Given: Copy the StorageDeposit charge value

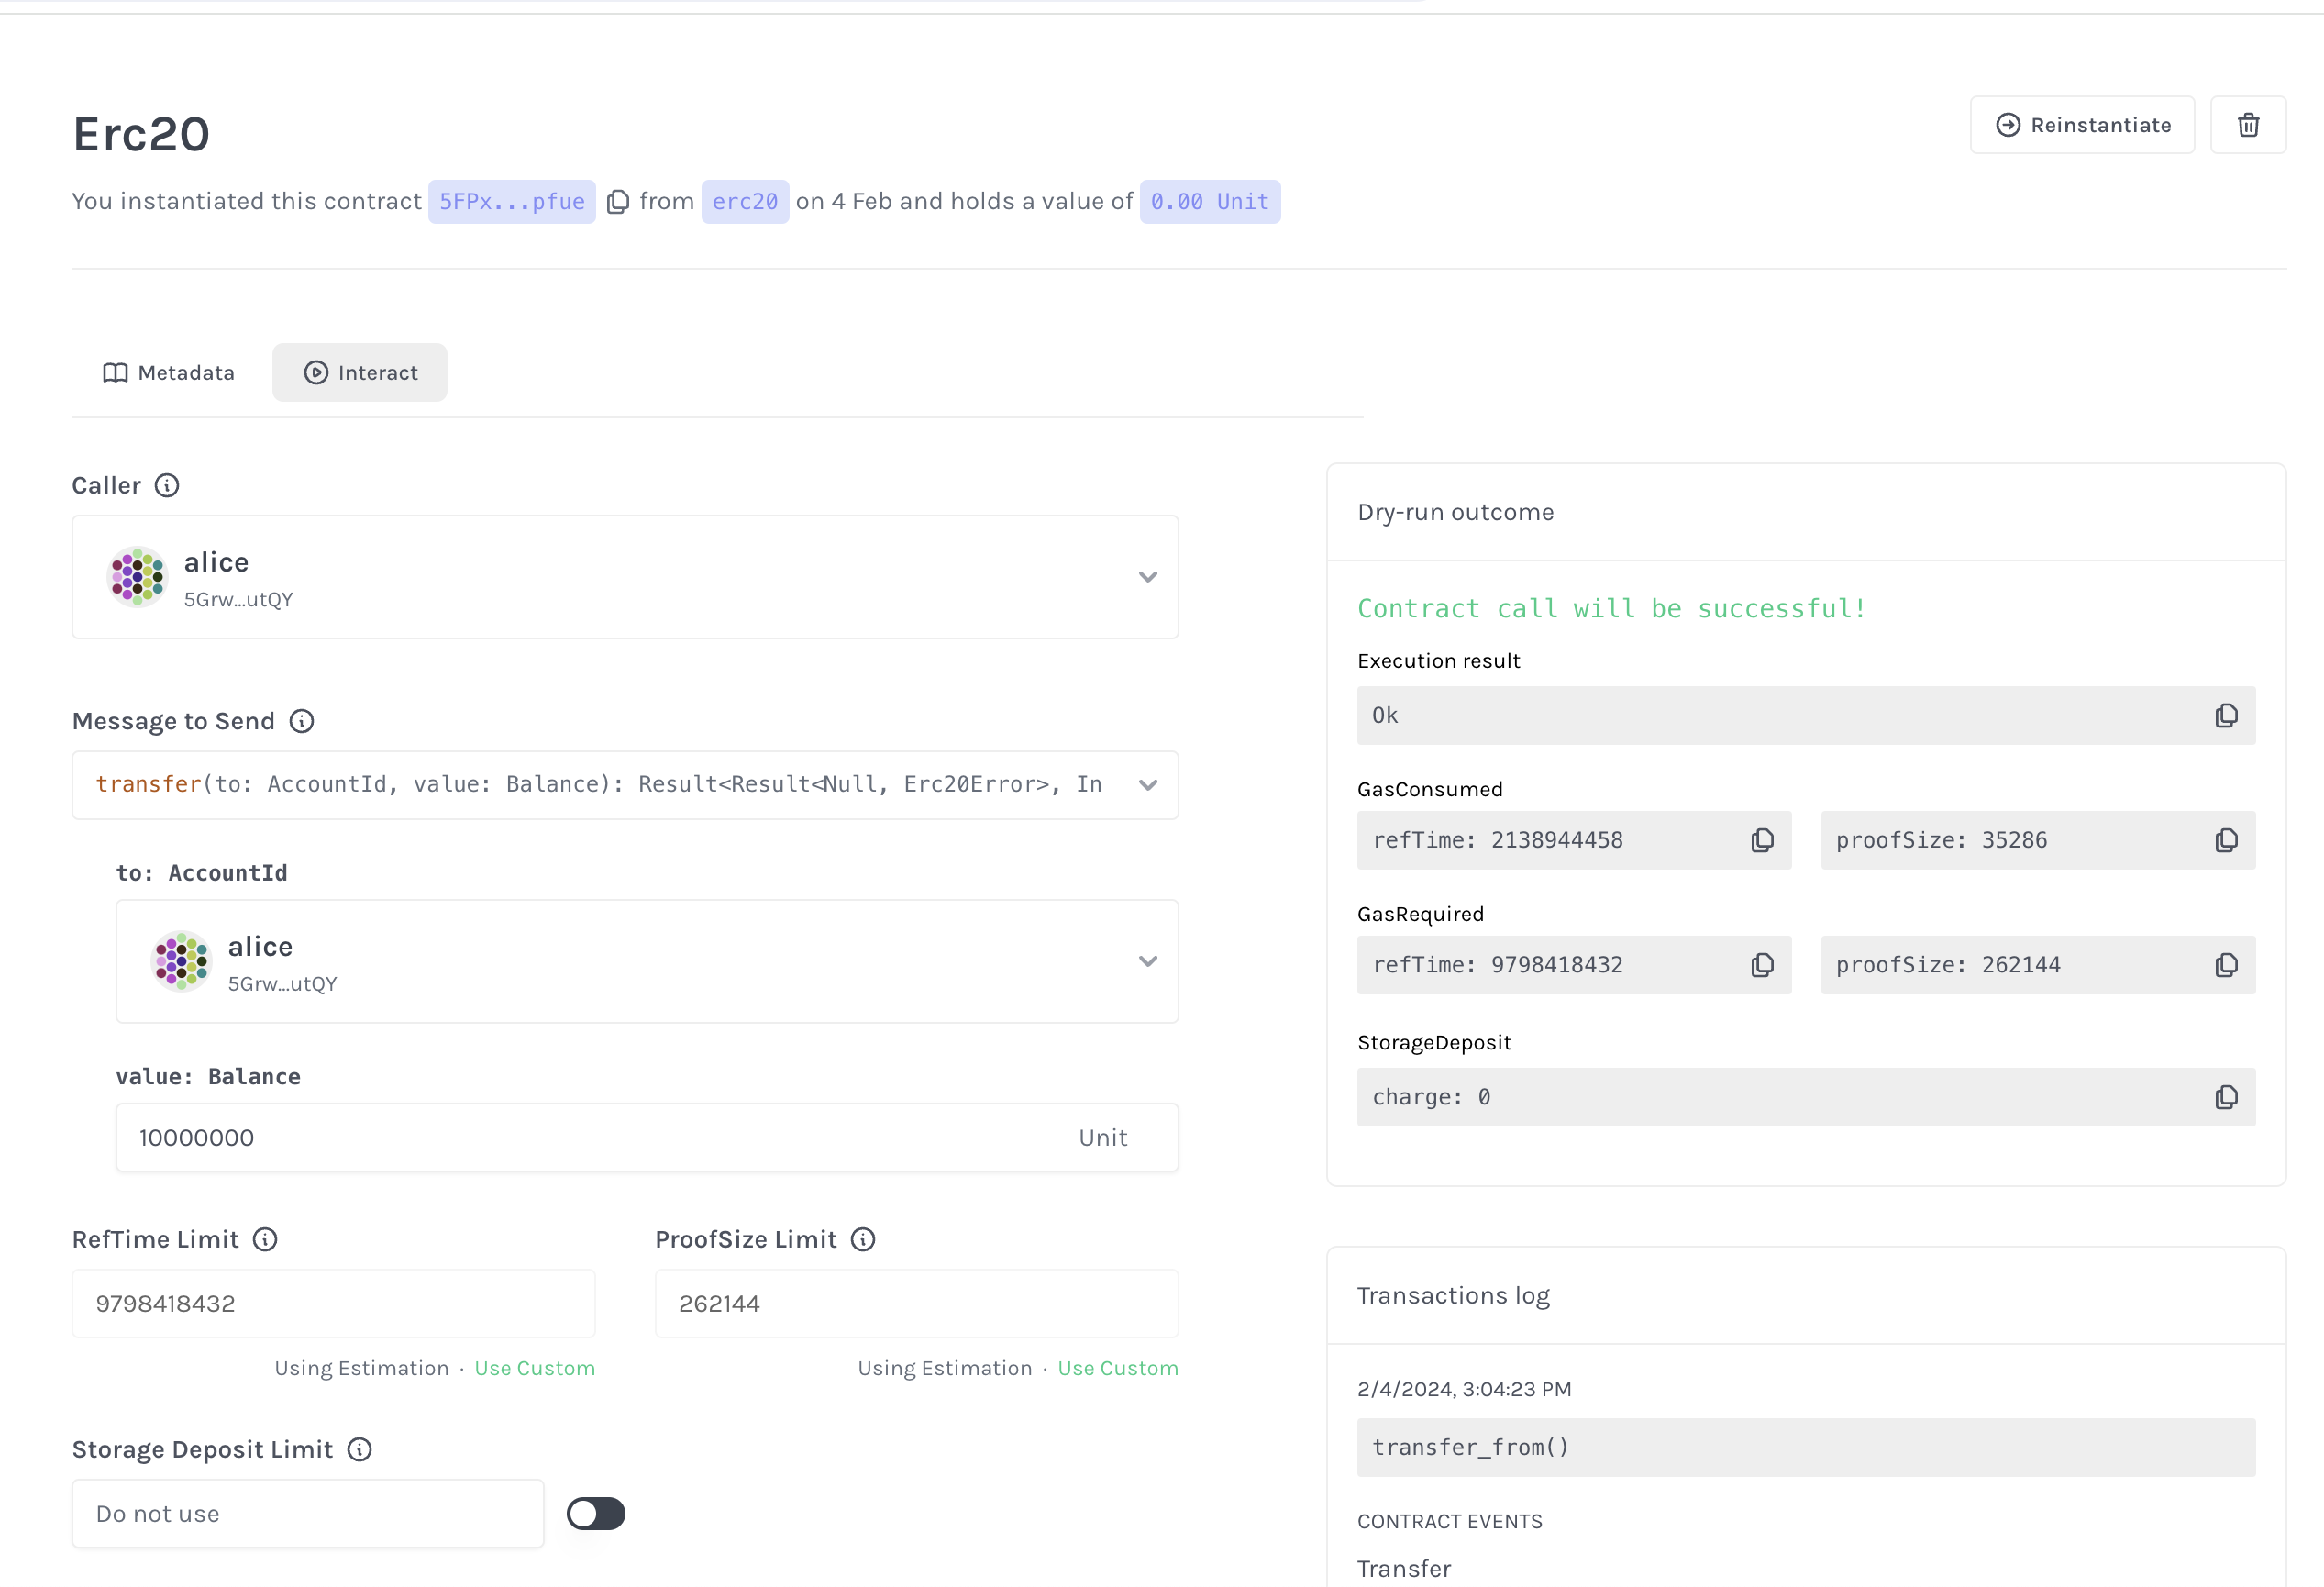Looking at the screenshot, I should (x=2225, y=1097).
